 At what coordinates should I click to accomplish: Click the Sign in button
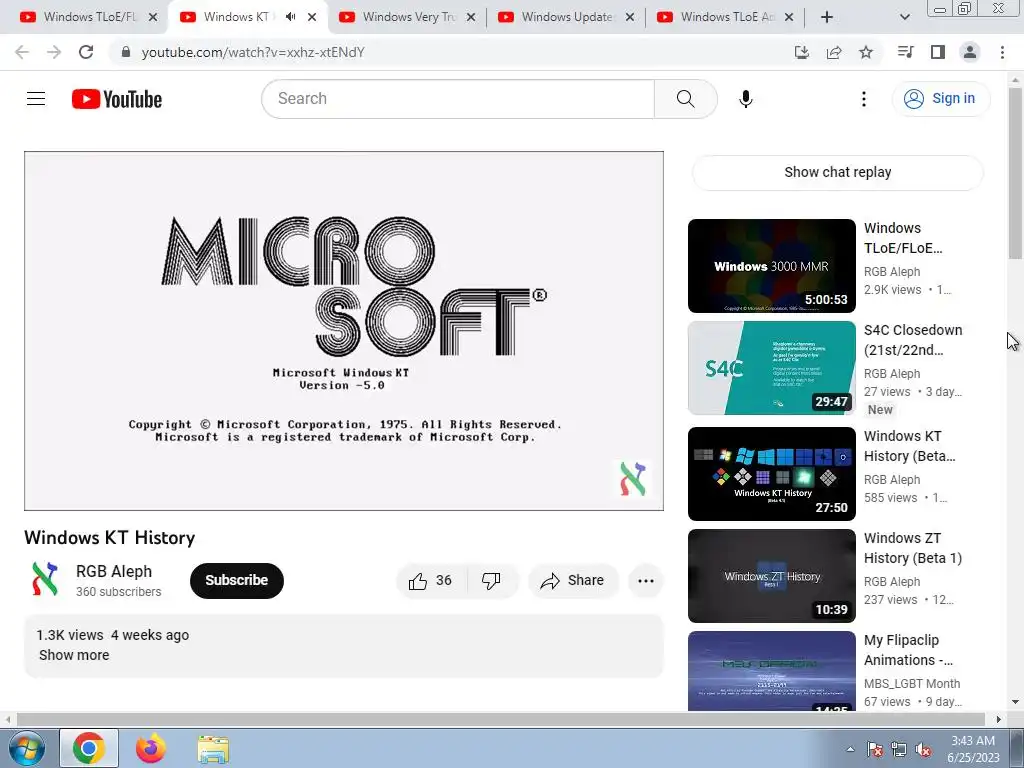940,99
